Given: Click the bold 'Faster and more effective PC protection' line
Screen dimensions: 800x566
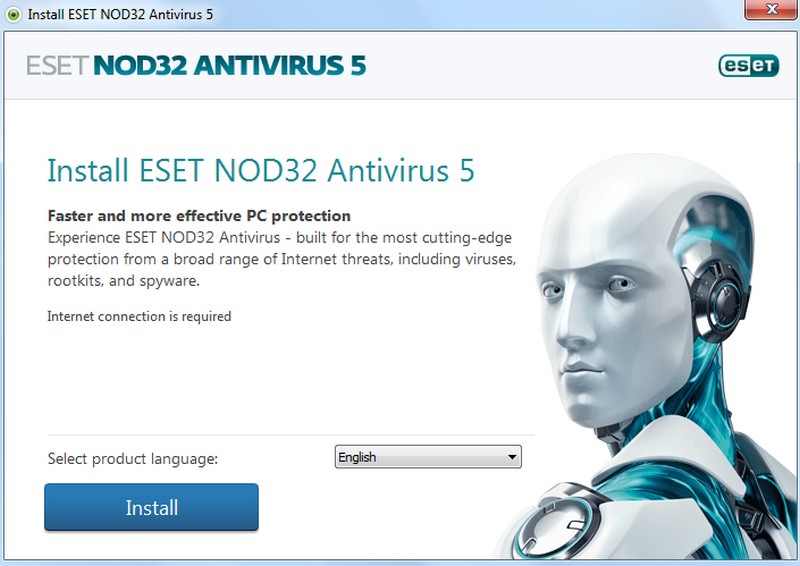Looking at the screenshot, I should 199,216.
